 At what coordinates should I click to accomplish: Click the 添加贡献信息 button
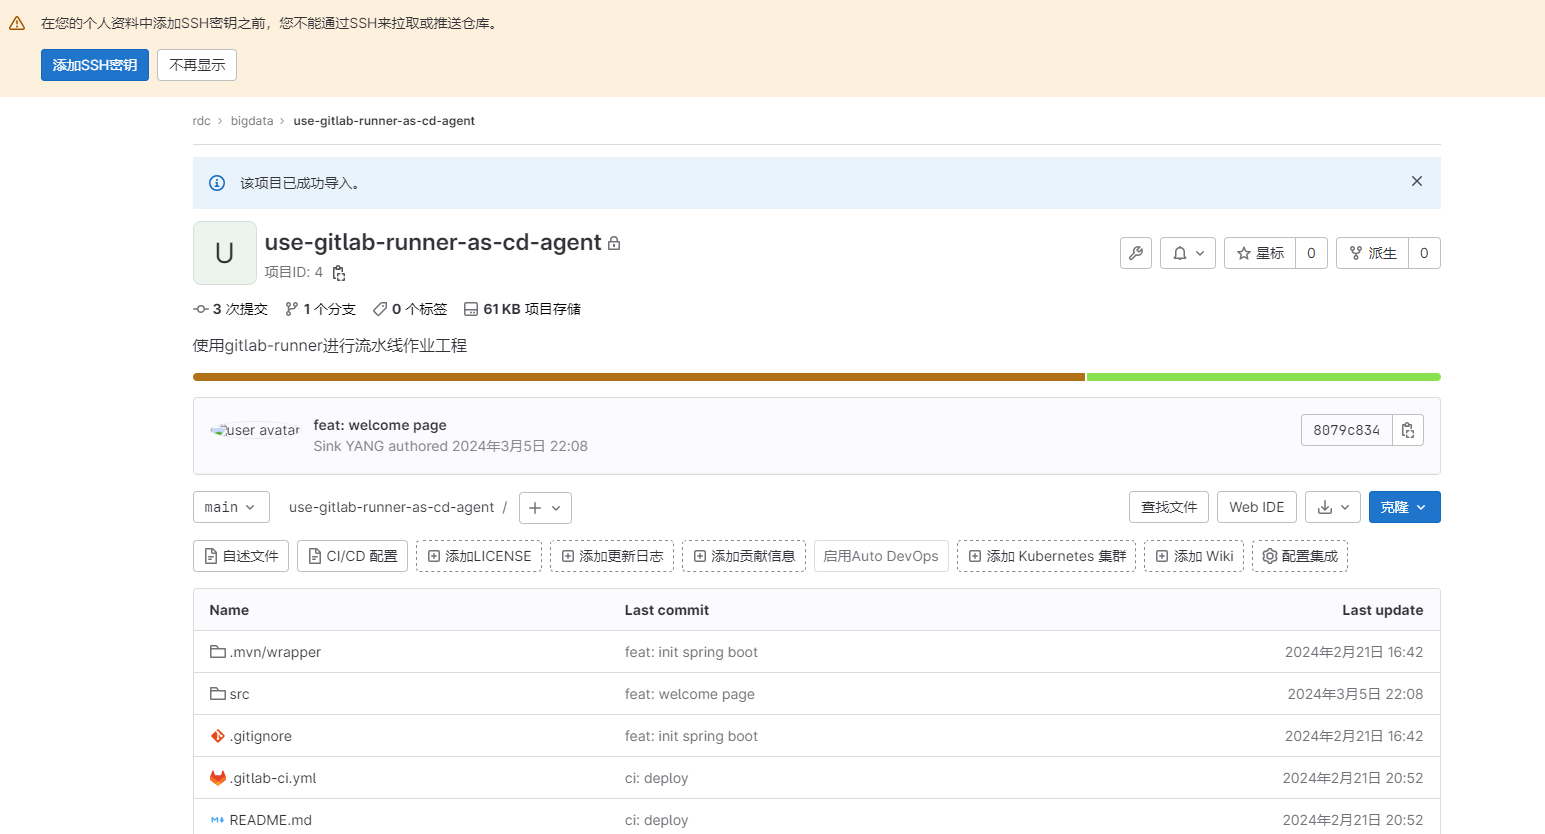click(x=744, y=556)
